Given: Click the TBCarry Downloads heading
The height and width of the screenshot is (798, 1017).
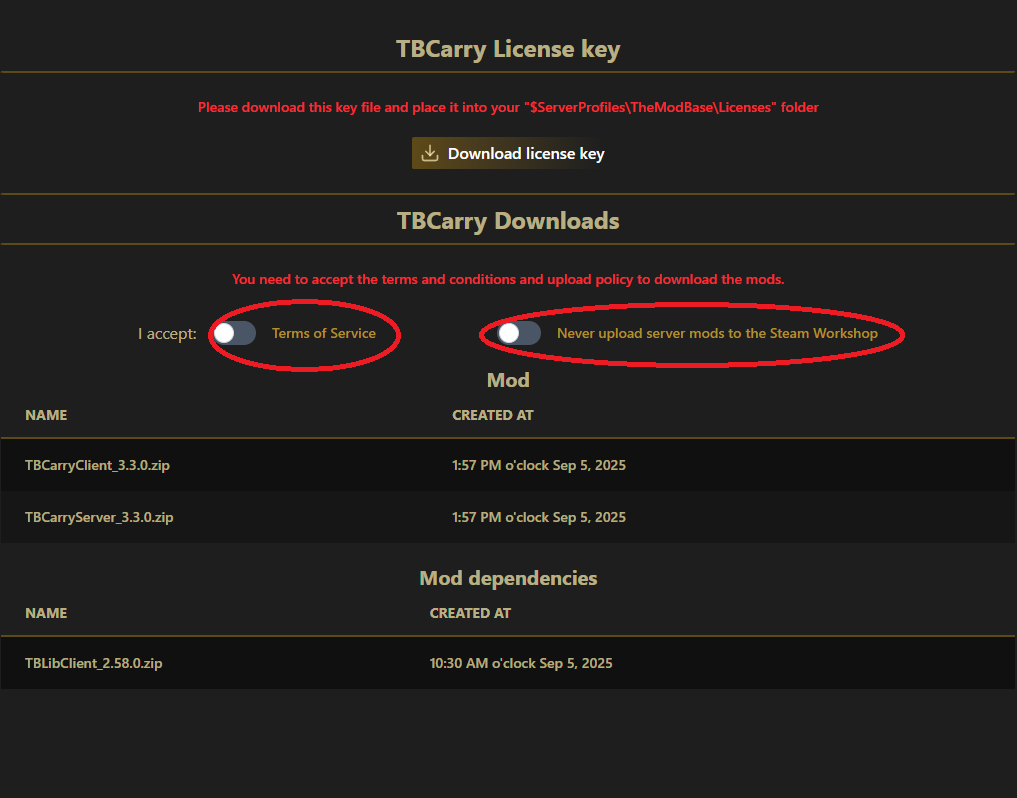Looking at the screenshot, I should [508, 221].
